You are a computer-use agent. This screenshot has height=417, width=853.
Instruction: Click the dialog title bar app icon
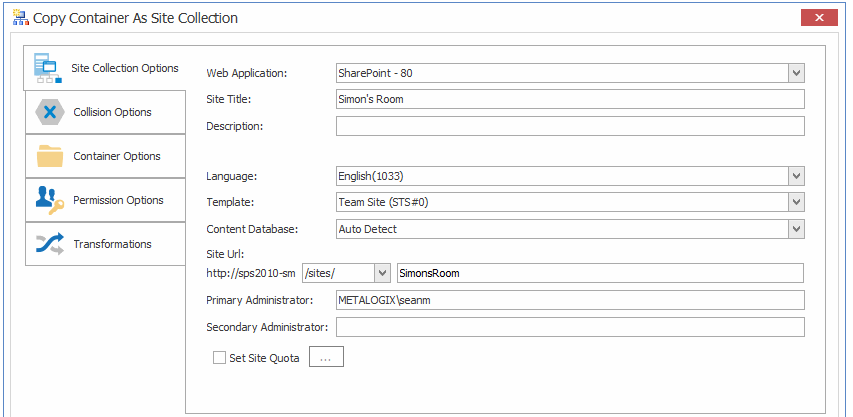click(x=20, y=18)
